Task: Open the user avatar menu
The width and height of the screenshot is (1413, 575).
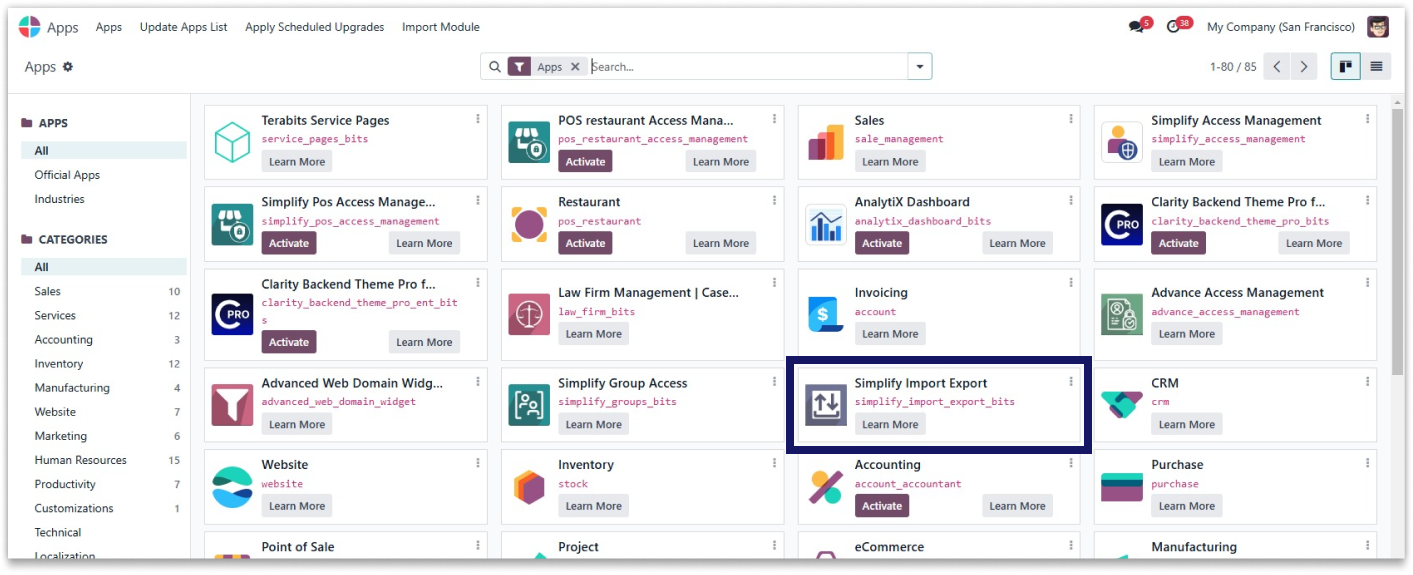Action: click(x=1378, y=27)
